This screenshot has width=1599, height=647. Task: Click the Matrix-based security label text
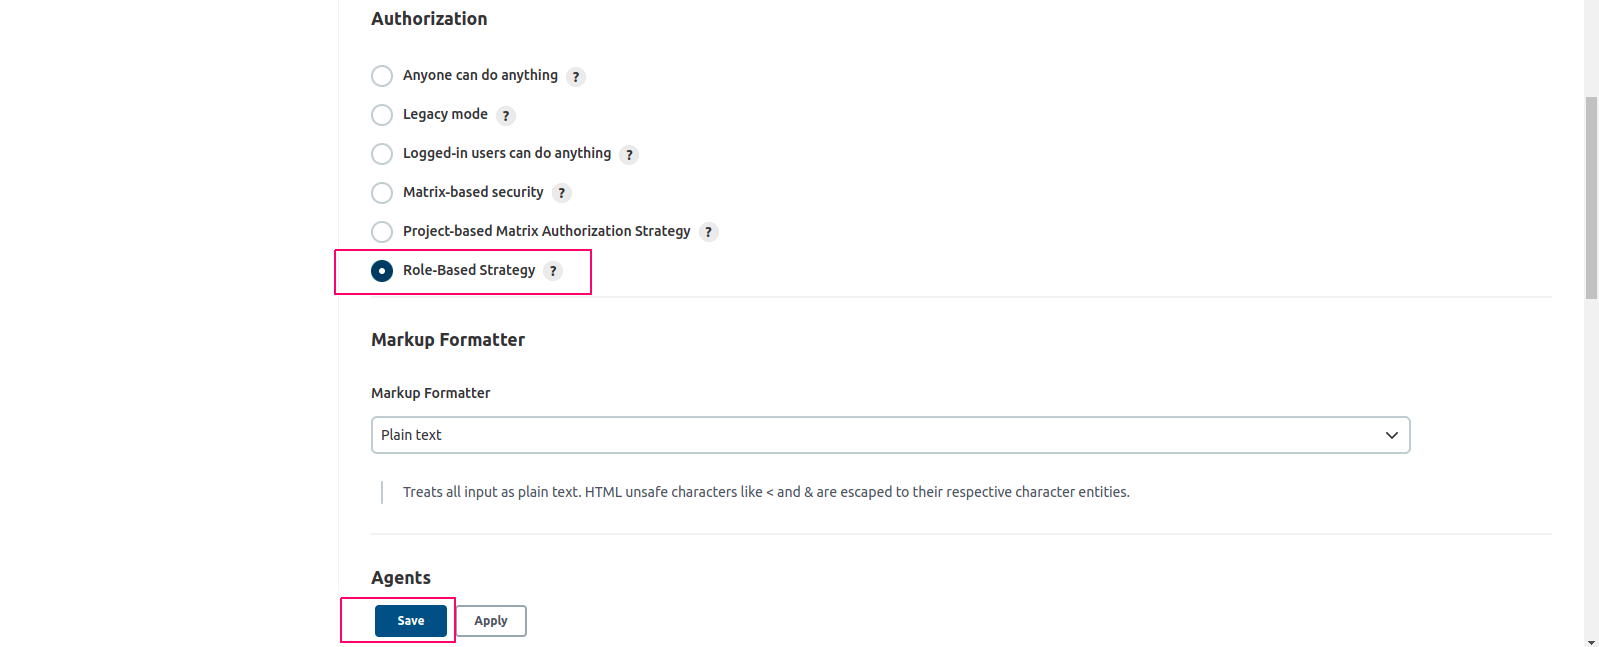[x=473, y=192]
